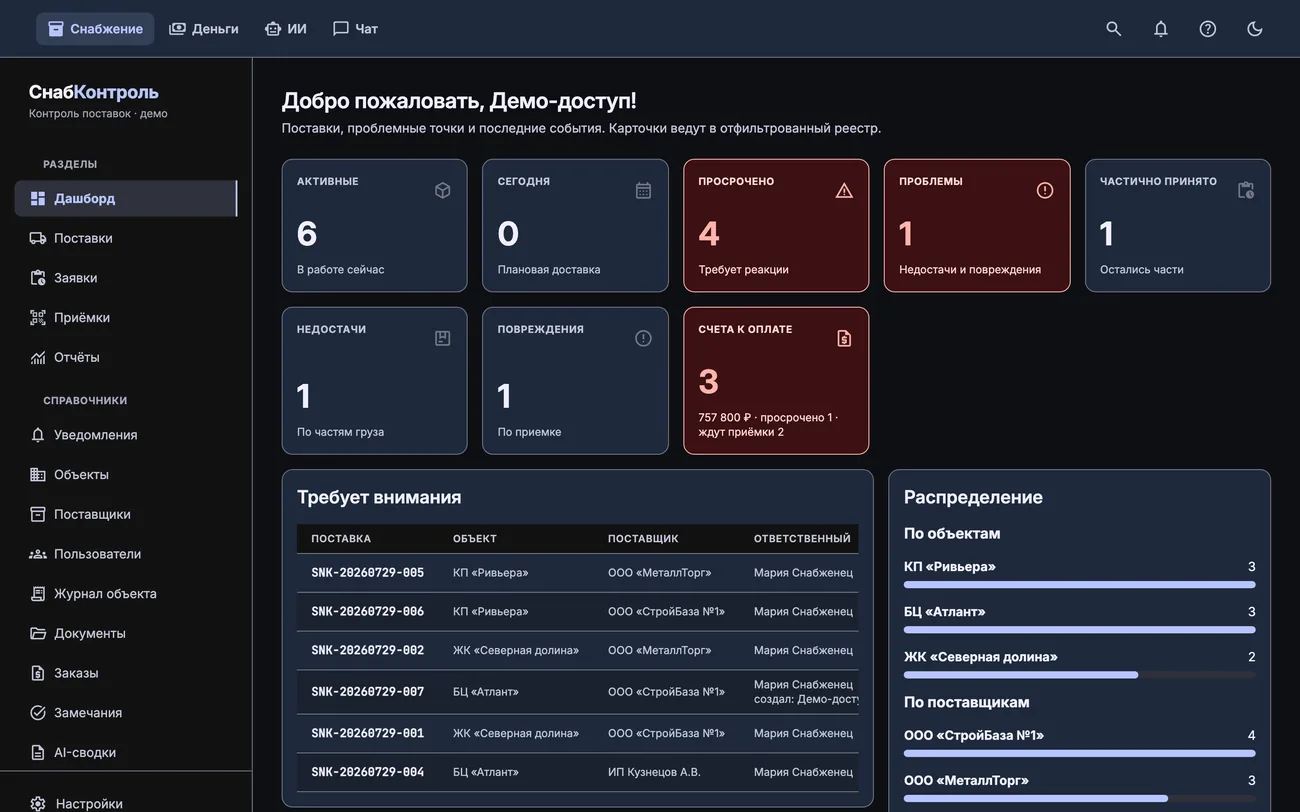
Task: Click the КП «Ривьера» distribution bar
Action: click(1080, 585)
